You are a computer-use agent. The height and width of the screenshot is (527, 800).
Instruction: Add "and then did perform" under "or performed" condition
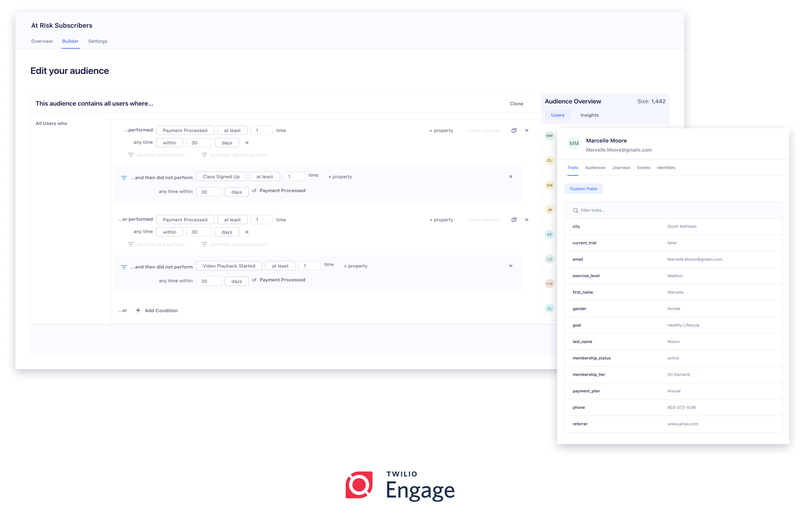(x=156, y=244)
